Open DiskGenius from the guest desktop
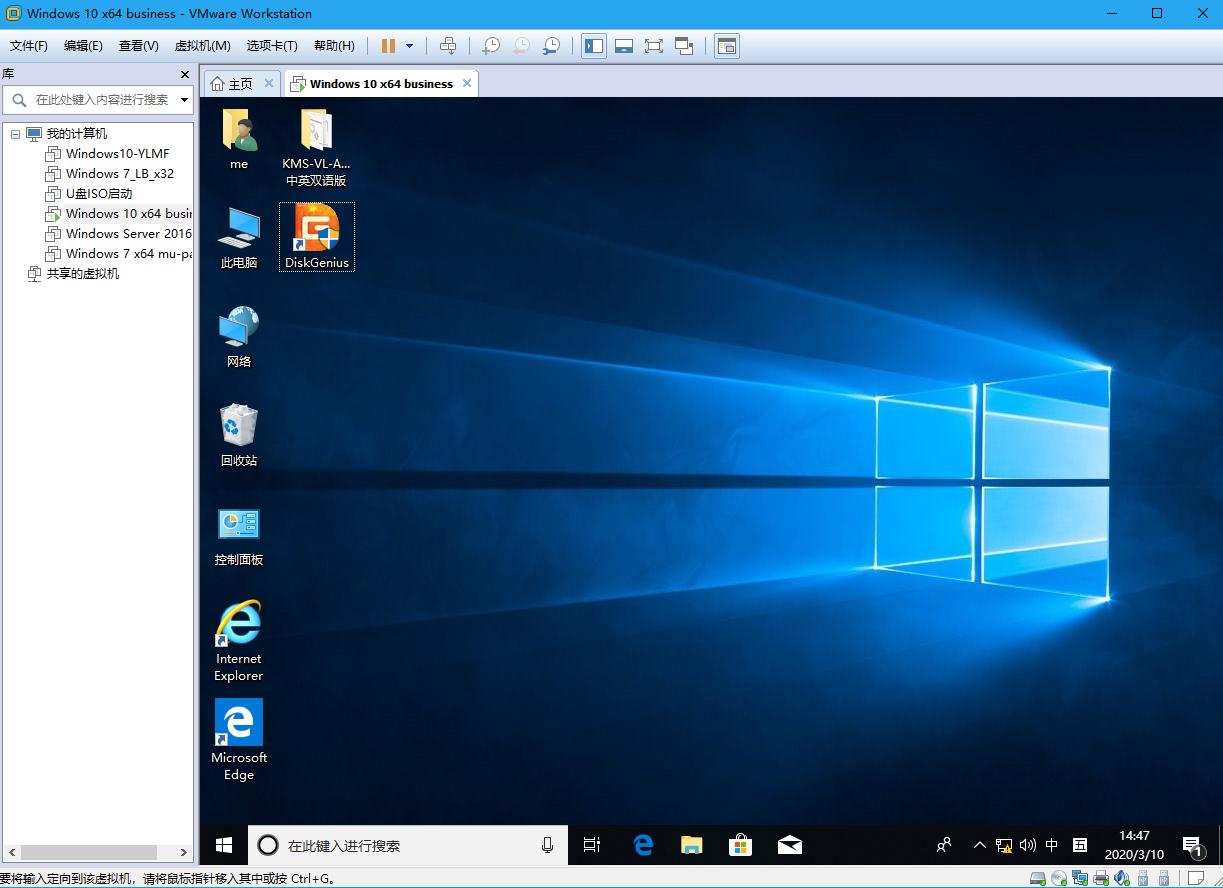Screen dimensions: 1223x888 click(x=316, y=230)
